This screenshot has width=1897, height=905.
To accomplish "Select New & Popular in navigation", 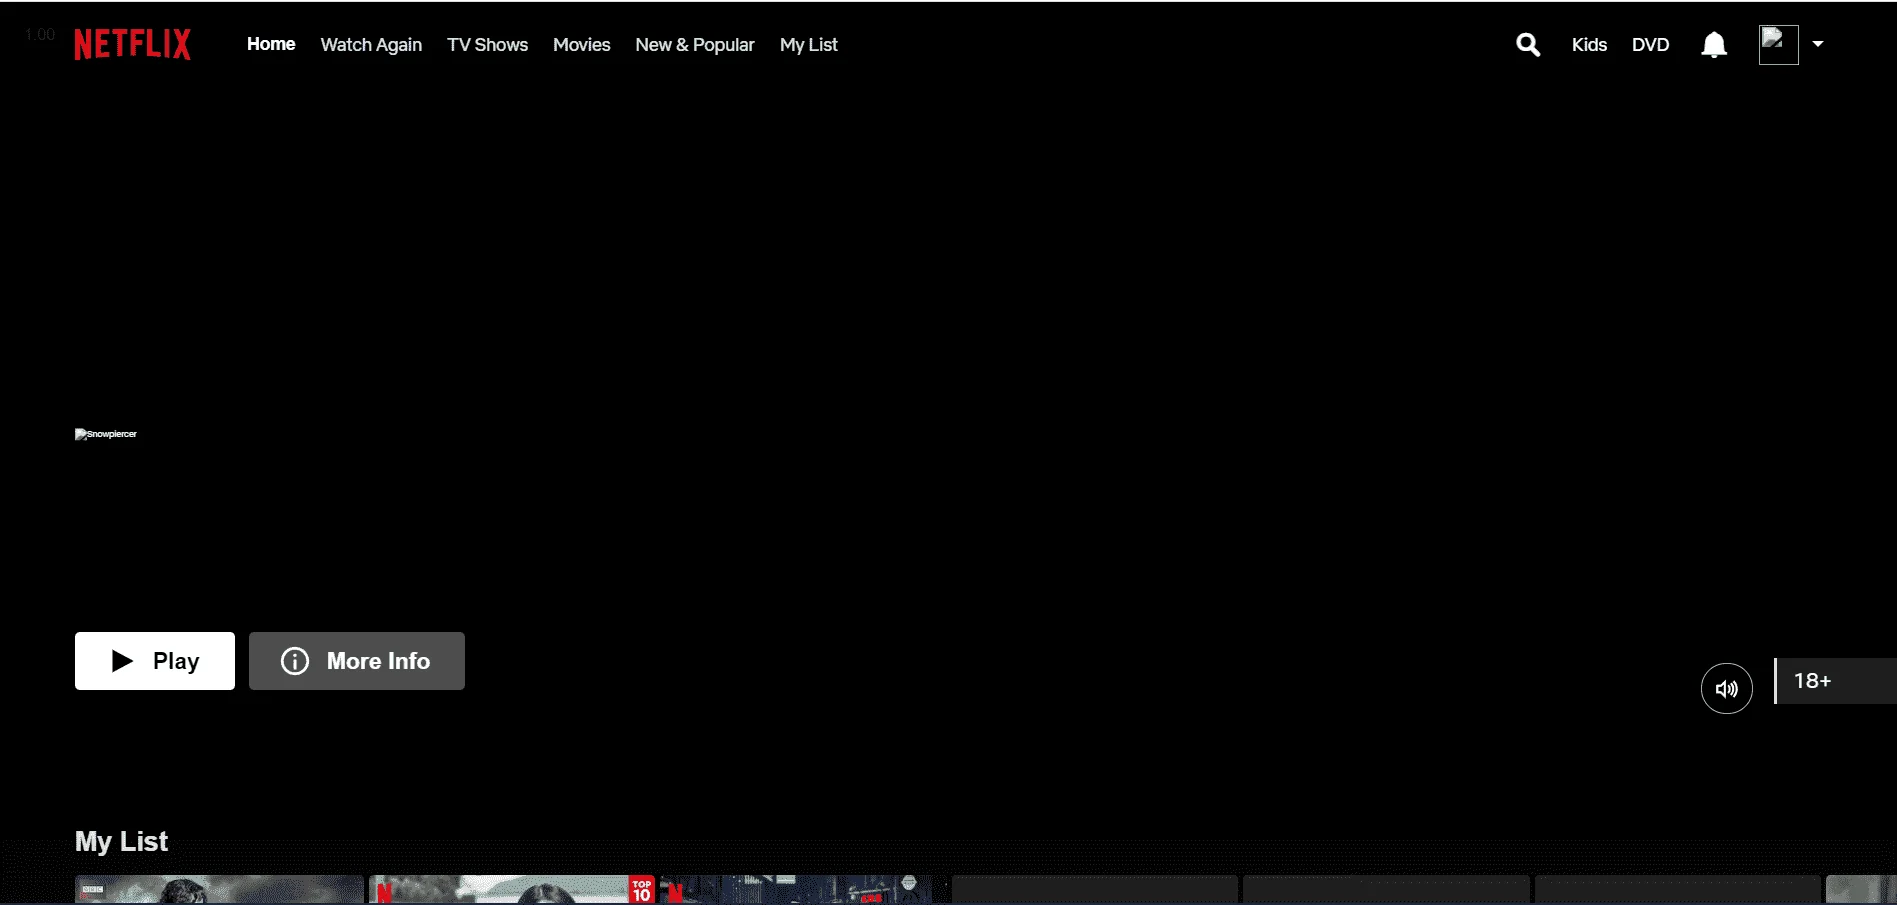I will pos(695,45).
